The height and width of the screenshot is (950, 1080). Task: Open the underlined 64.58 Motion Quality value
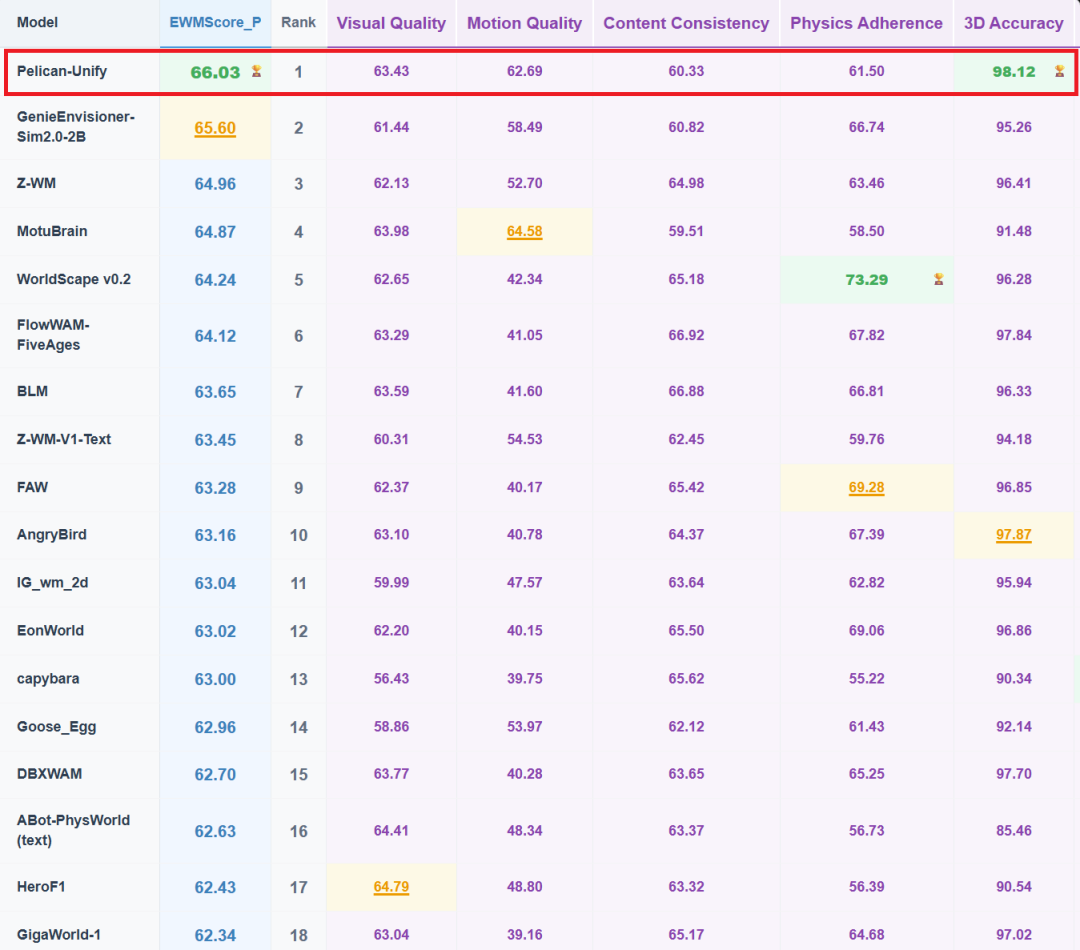click(524, 231)
